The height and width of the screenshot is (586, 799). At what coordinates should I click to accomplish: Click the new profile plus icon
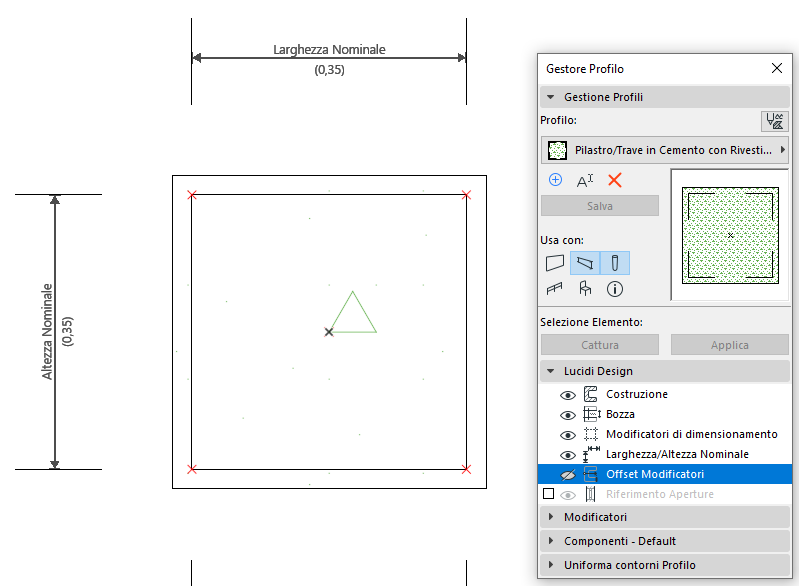(555, 180)
